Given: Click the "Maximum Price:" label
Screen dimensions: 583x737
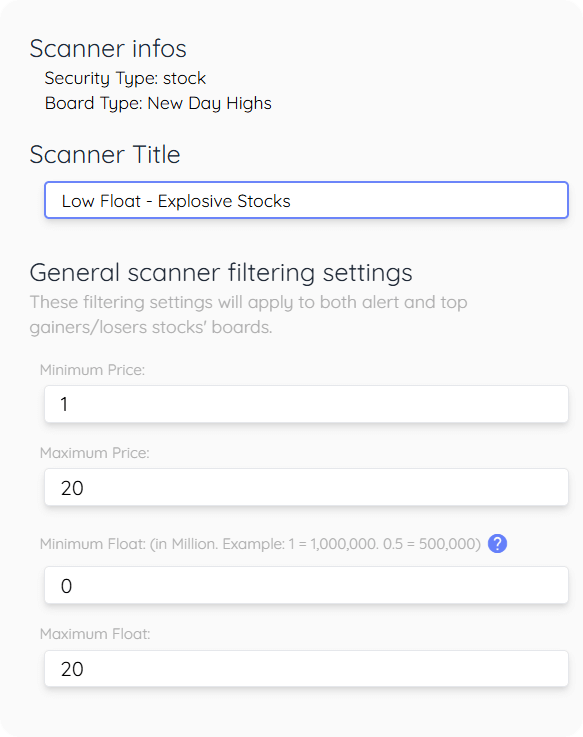Looking at the screenshot, I should tap(95, 453).
